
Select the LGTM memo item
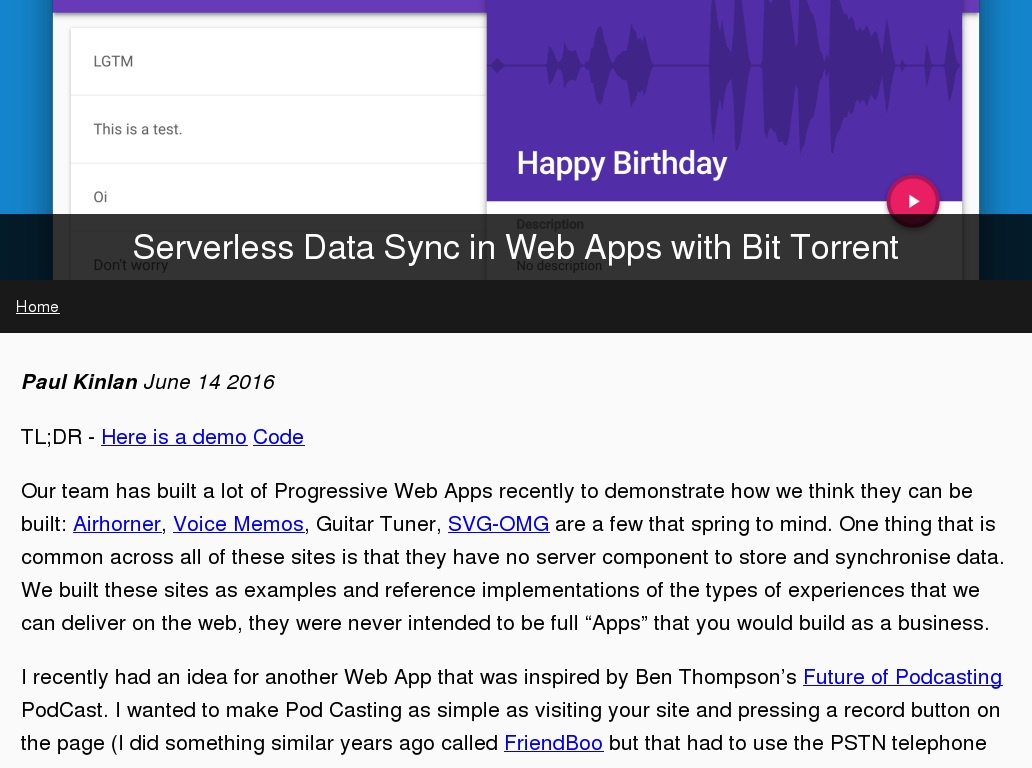click(x=278, y=62)
